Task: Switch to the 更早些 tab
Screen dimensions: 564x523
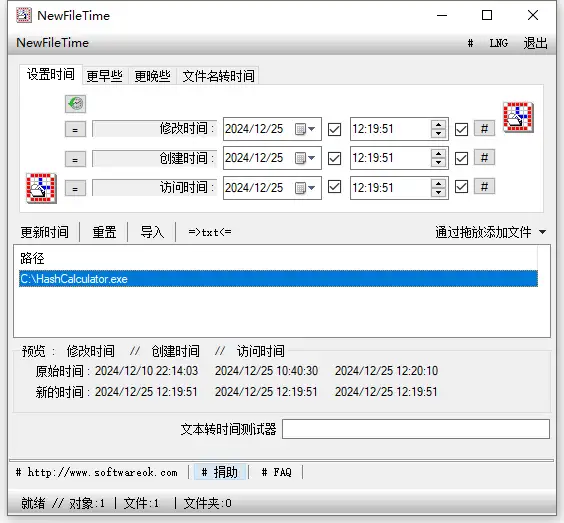Action: [x=105, y=76]
